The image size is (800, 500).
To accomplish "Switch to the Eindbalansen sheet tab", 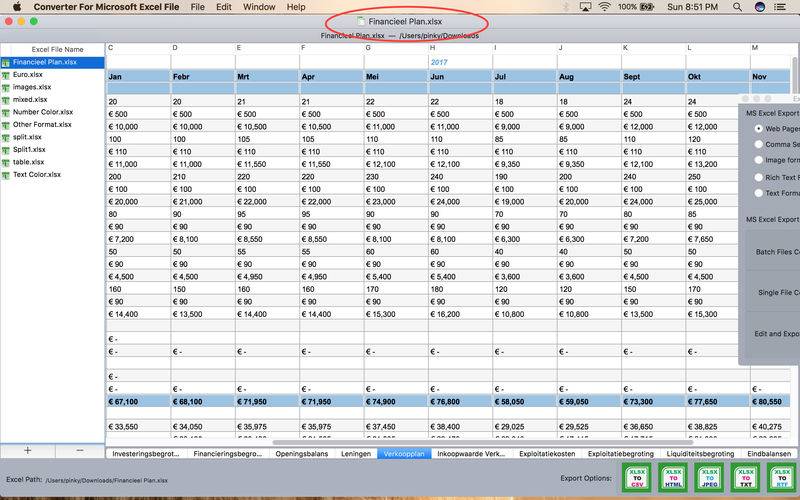I will click(x=769, y=454).
